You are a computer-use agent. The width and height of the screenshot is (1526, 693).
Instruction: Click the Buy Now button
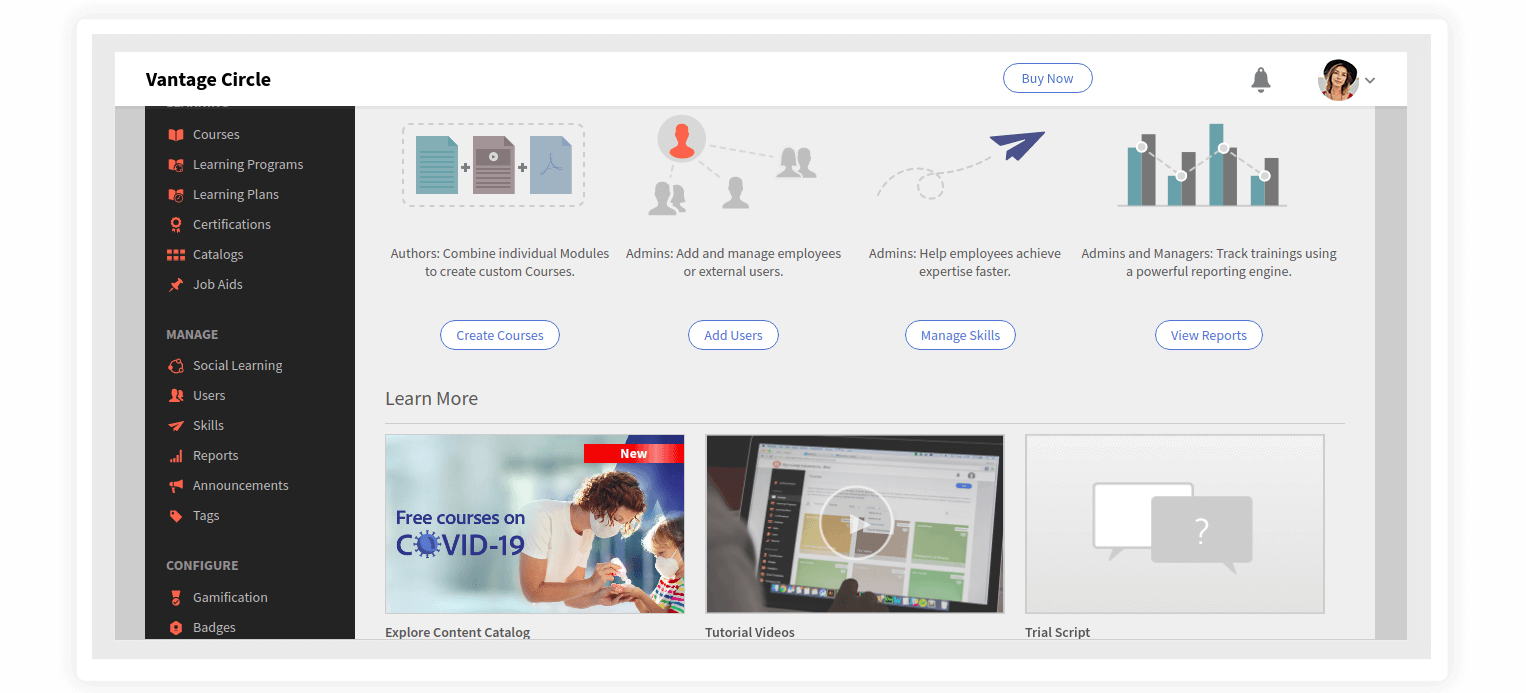coord(1047,77)
